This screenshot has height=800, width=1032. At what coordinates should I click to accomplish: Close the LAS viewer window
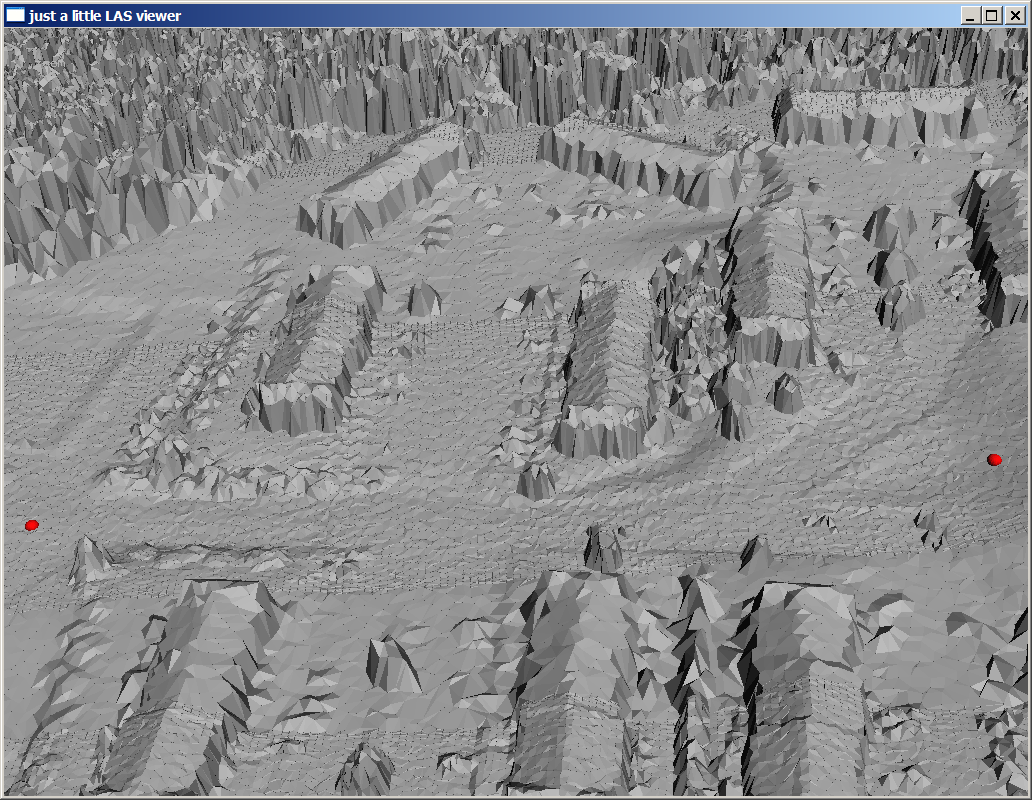[1013, 15]
